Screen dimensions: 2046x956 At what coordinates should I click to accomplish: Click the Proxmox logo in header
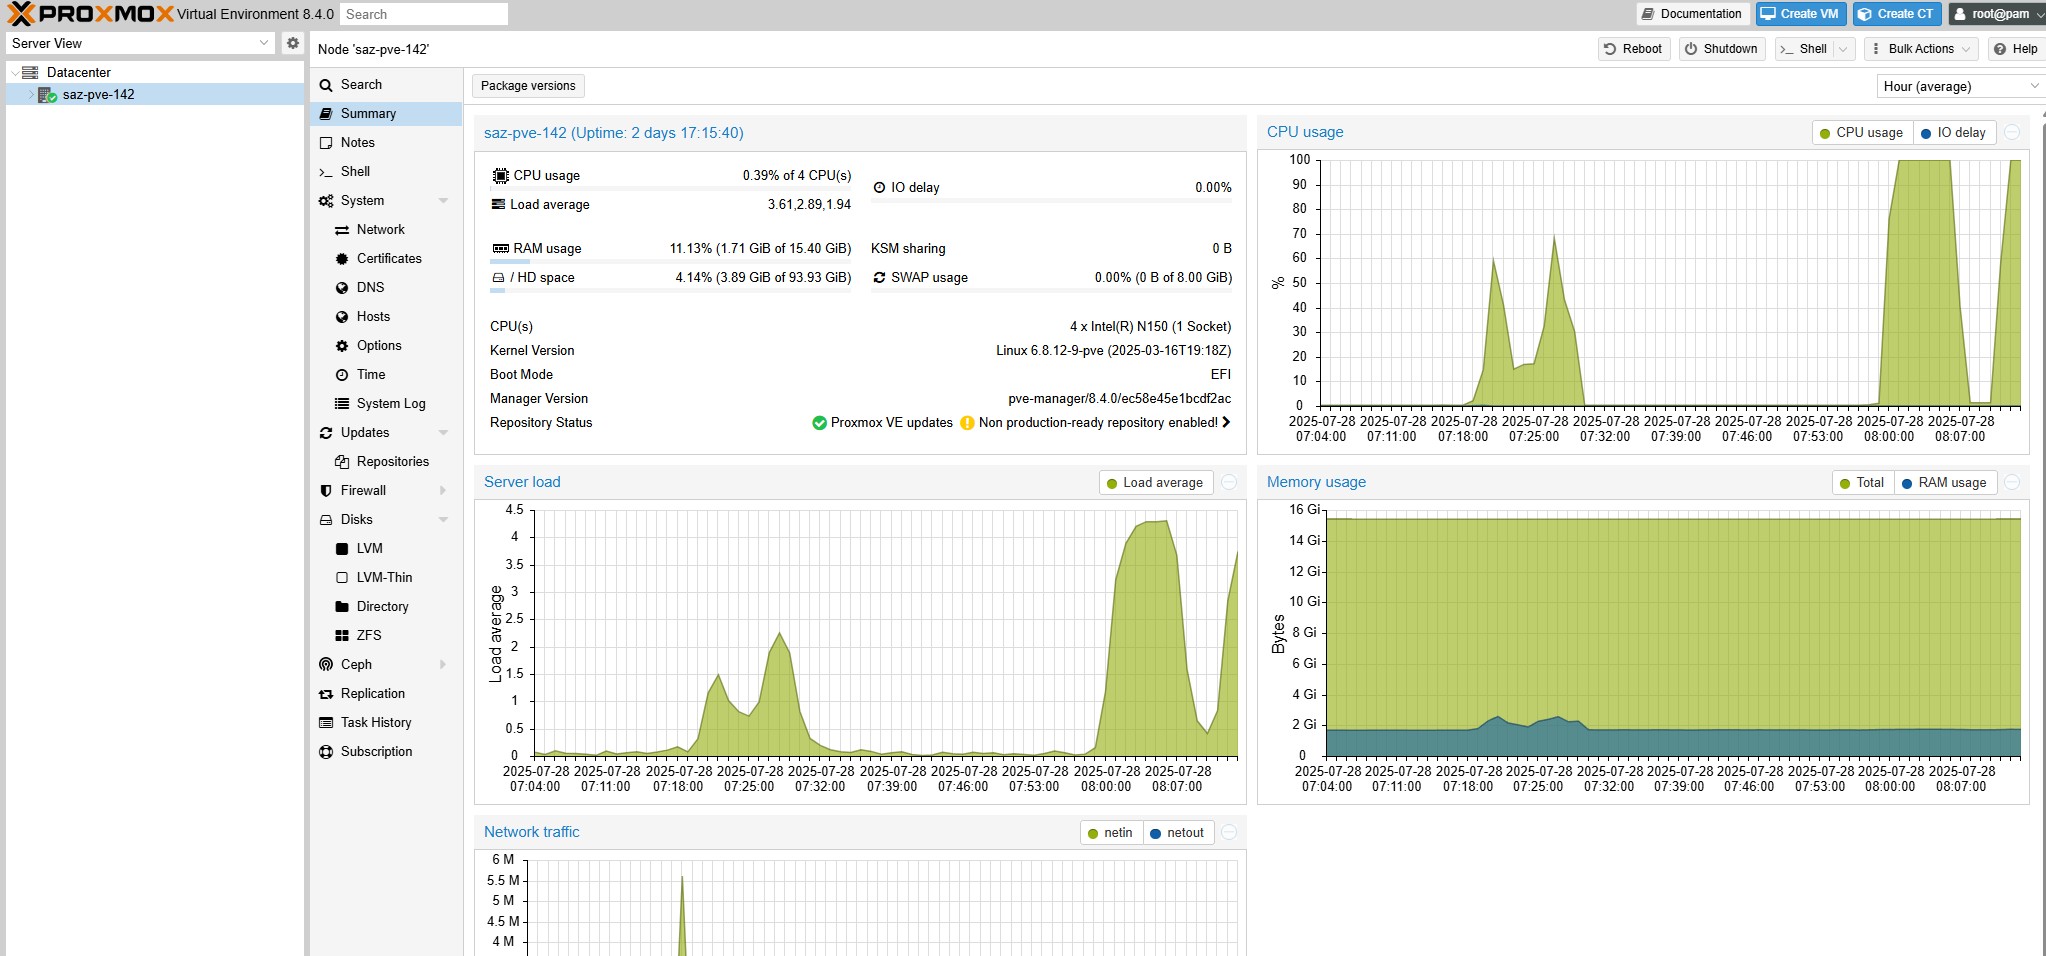(91, 14)
